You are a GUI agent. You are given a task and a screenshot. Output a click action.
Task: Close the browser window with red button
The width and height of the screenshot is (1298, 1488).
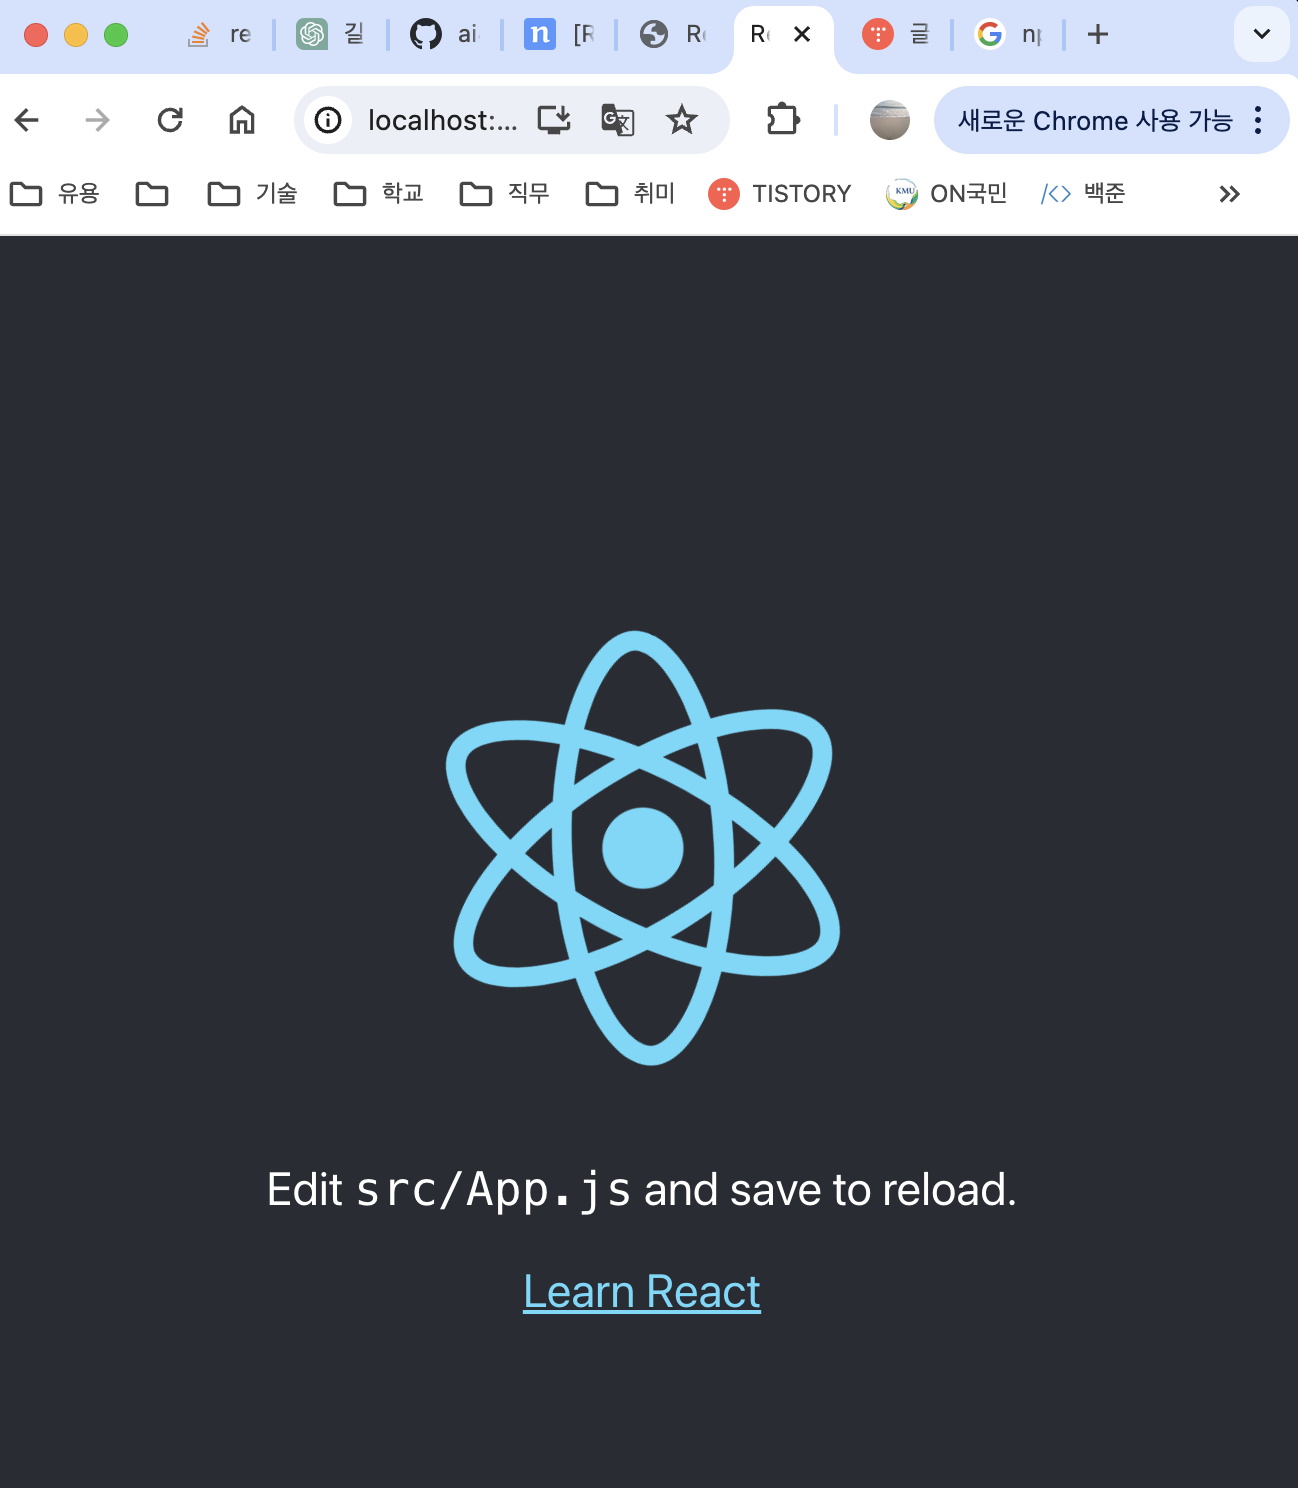click(x=36, y=35)
